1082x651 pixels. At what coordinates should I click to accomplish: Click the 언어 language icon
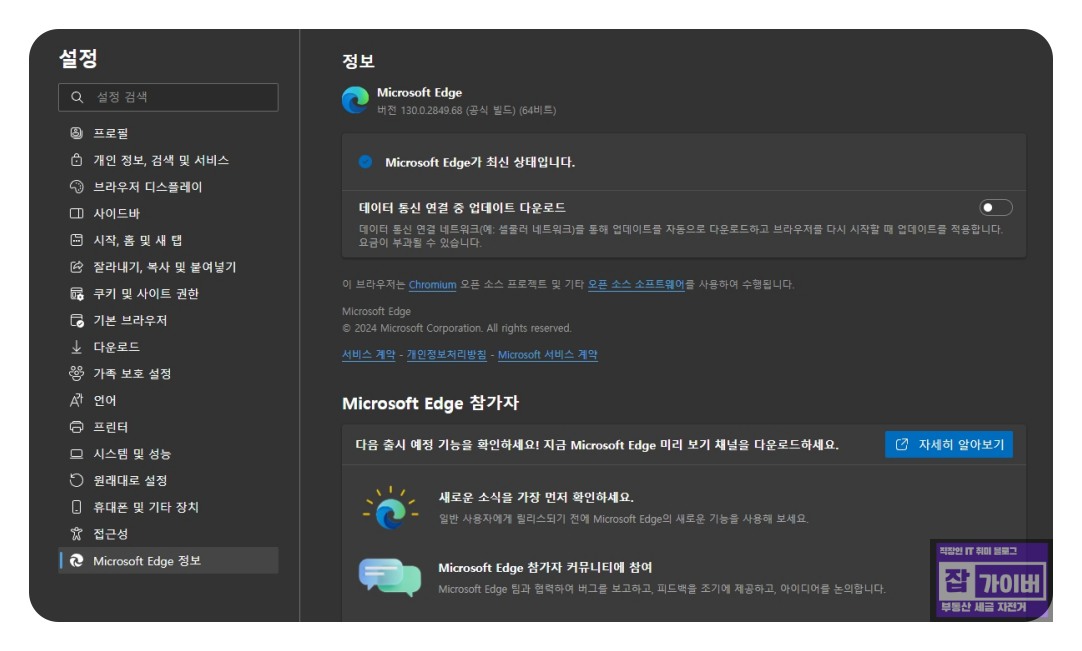(x=77, y=400)
